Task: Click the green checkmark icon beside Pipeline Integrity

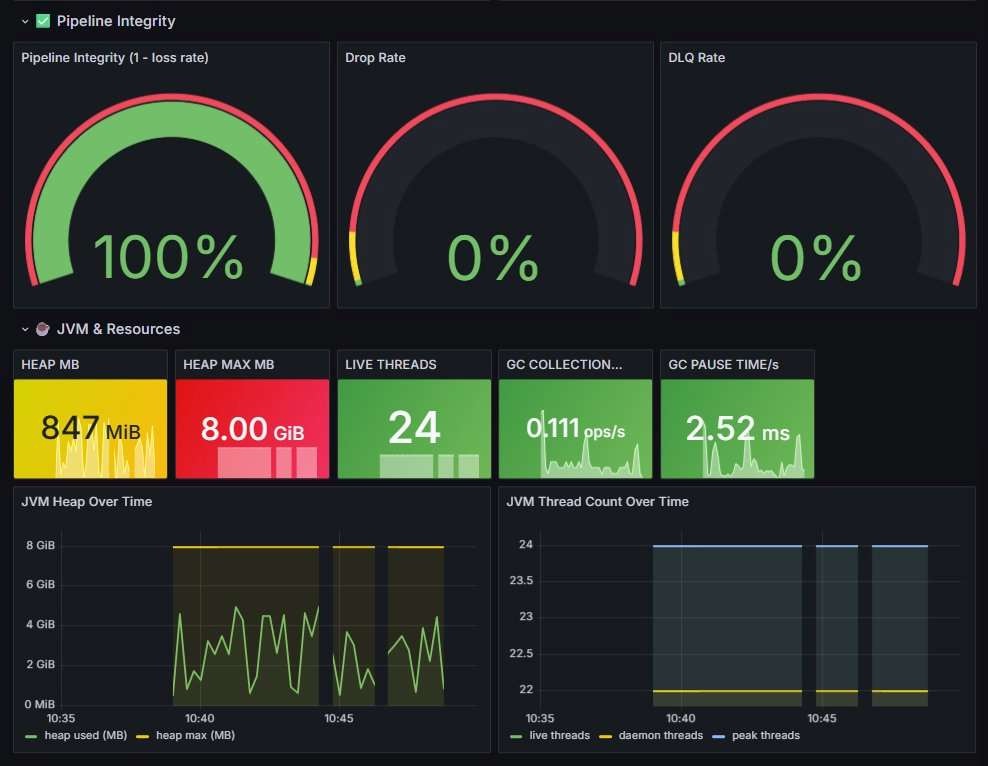Action: [43, 21]
